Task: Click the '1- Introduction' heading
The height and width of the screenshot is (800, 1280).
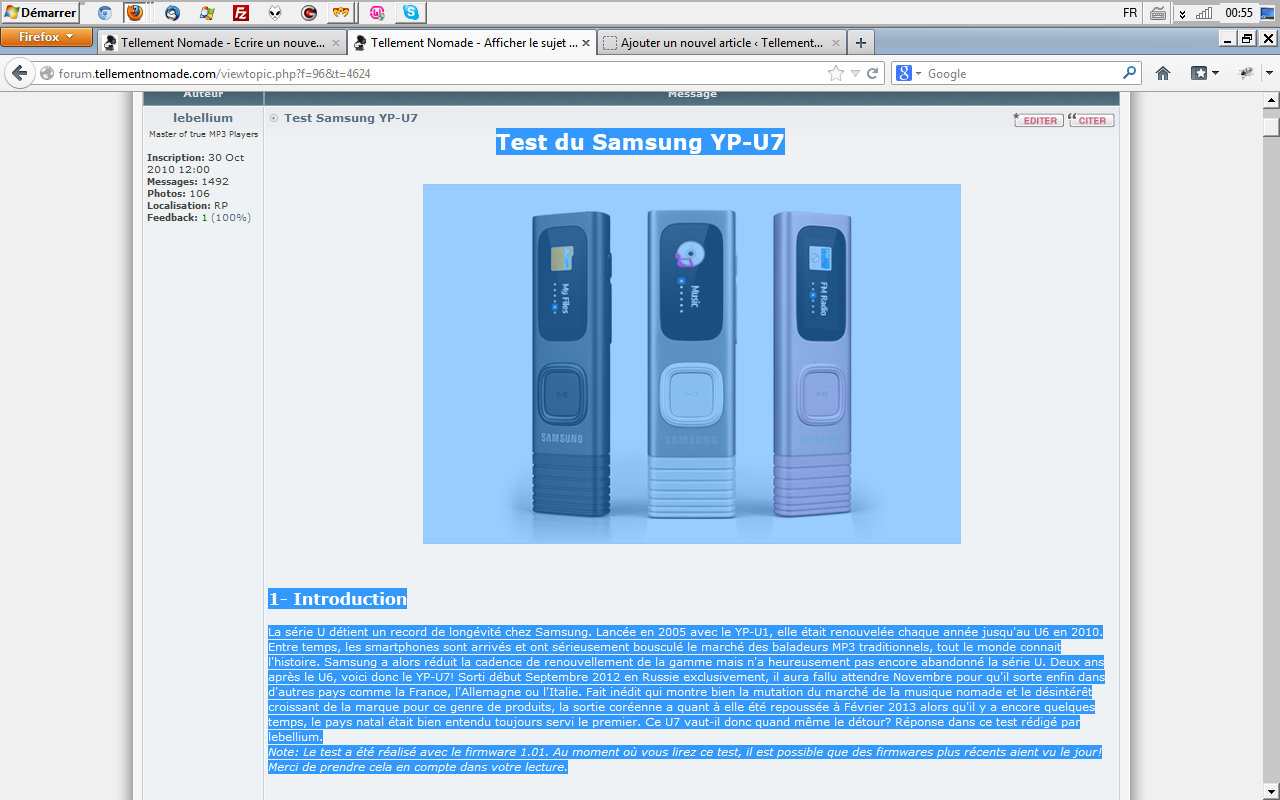Action: [x=337, y=599]
